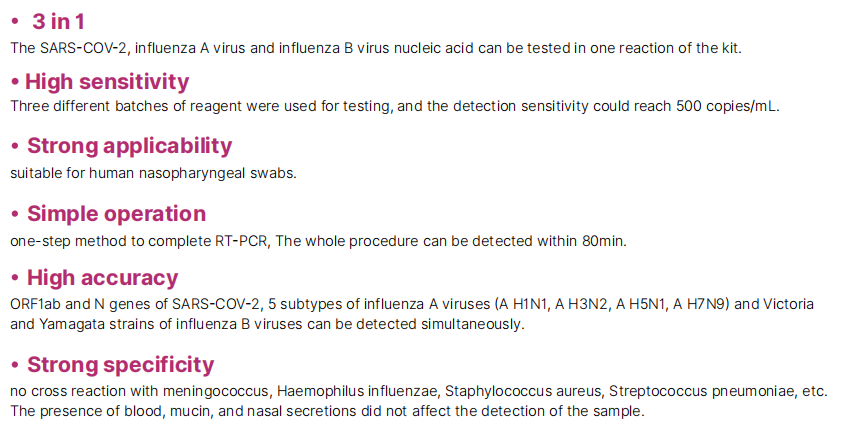Select the "Strong specificity" heading
The image size is (843, 440).
pyautogui.click(x=120, y=364)
